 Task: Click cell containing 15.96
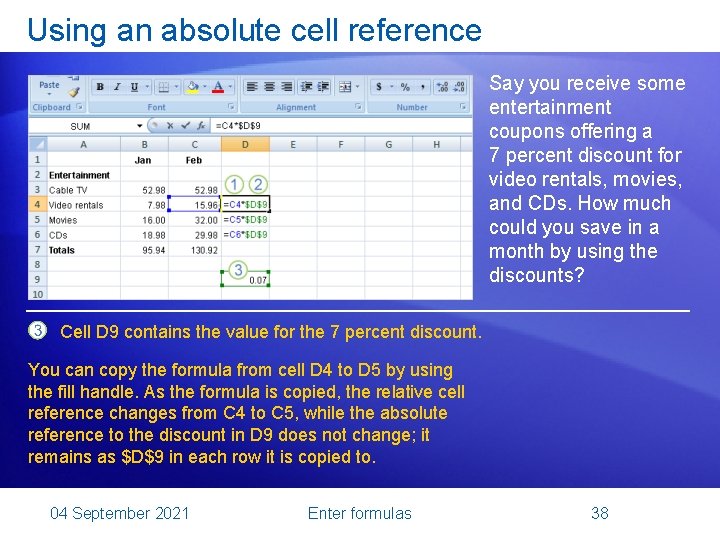[195, 205]
